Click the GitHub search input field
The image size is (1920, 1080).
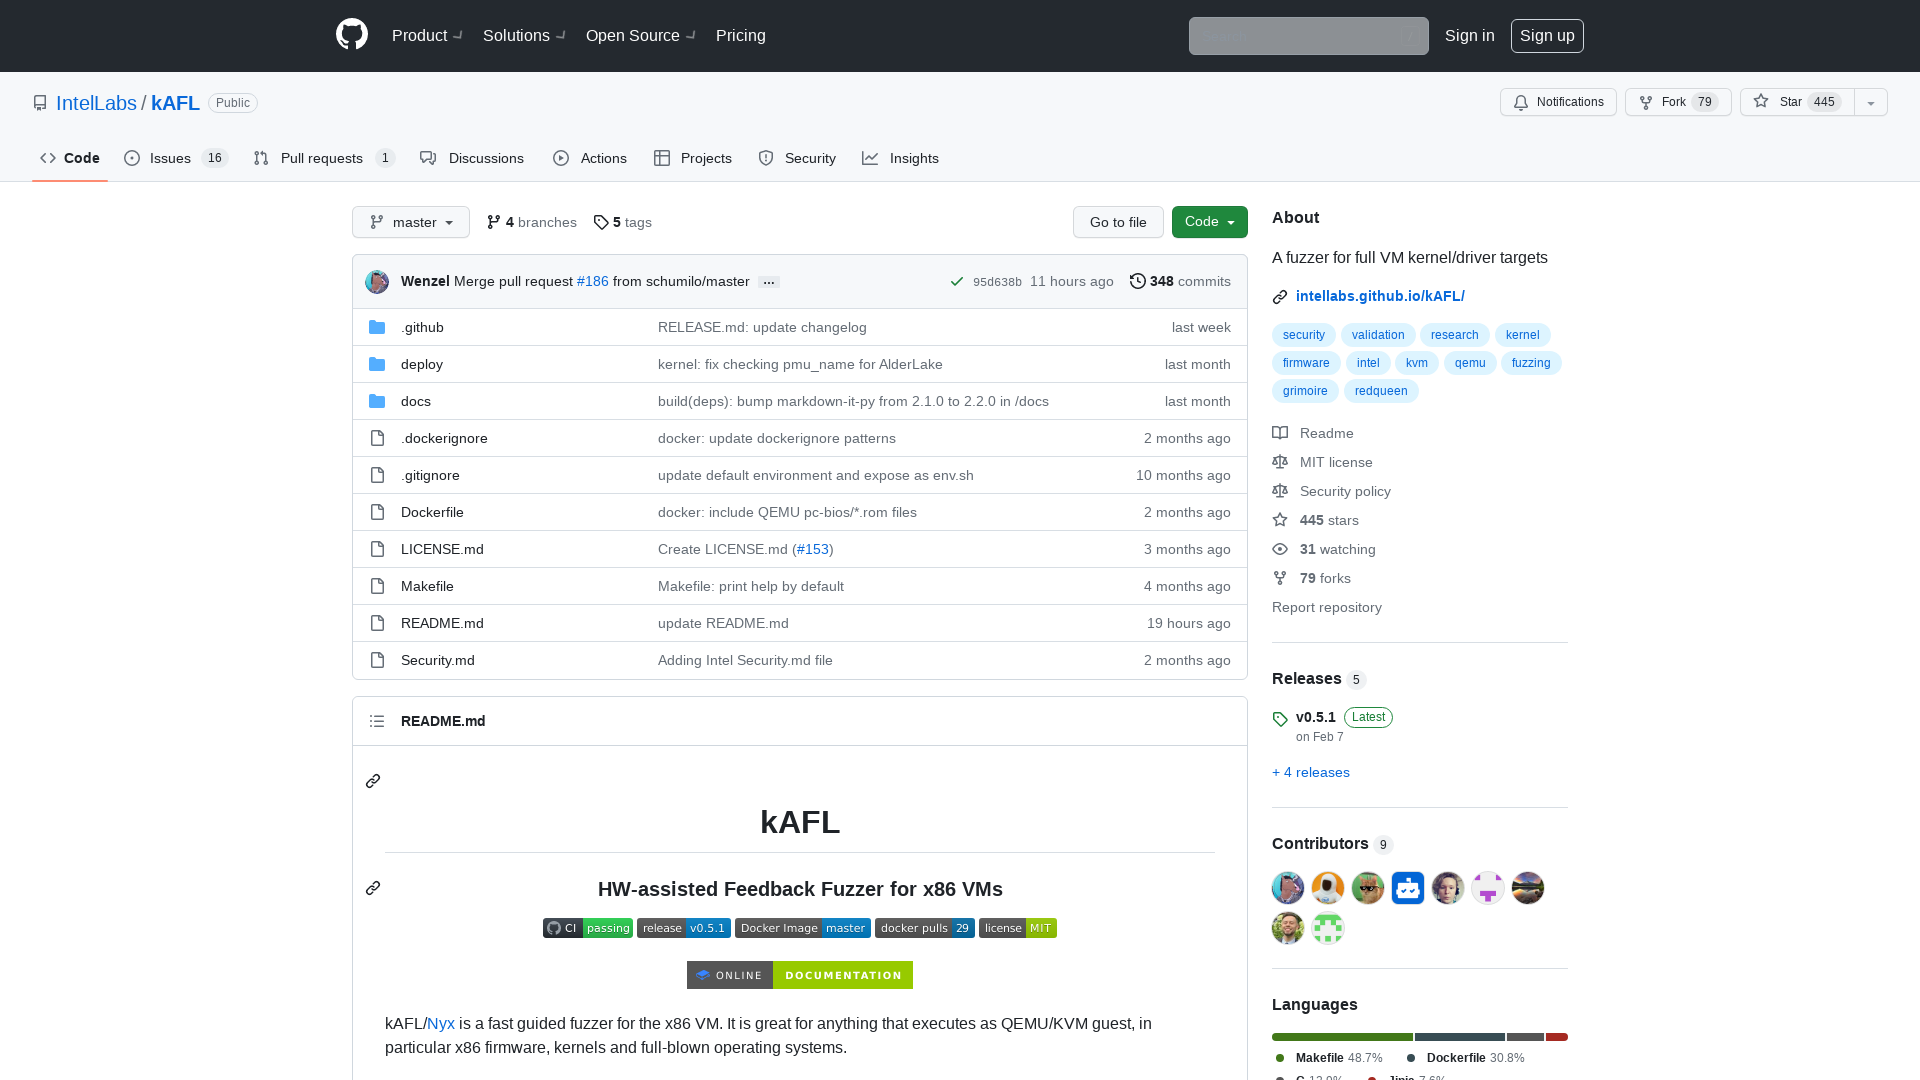click(1308, 36)
